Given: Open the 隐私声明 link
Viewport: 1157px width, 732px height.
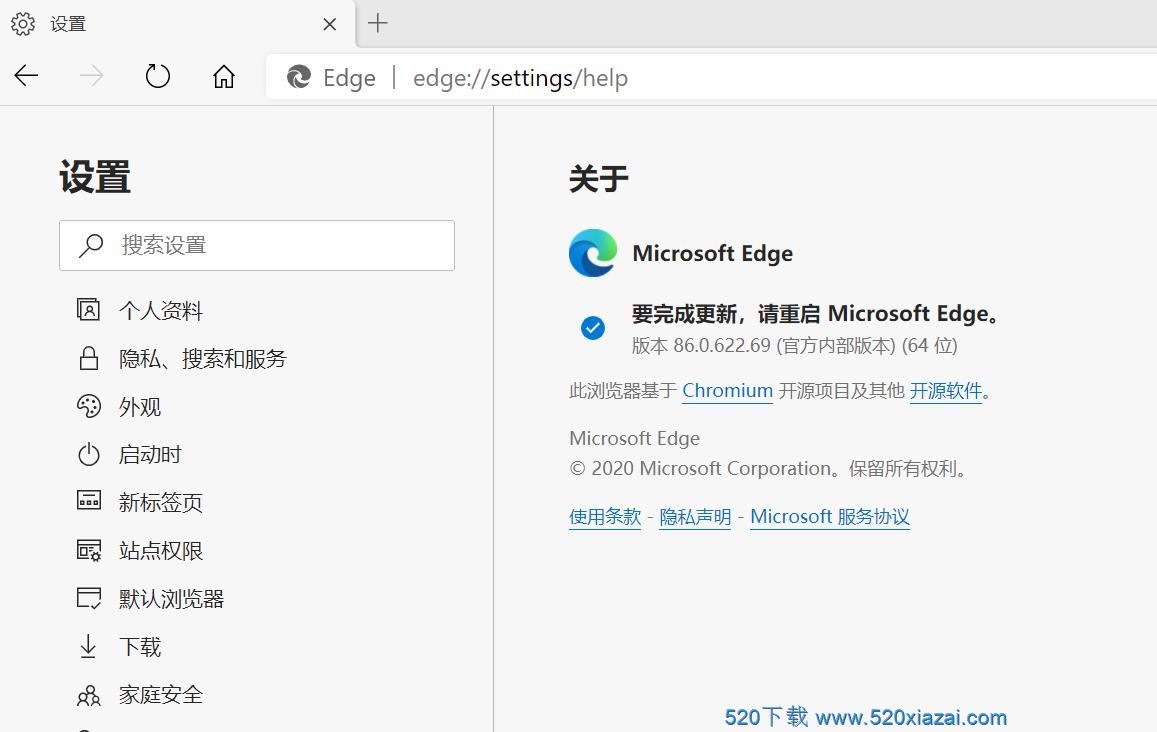Looking at the screenshot, I should coord(695,517).
